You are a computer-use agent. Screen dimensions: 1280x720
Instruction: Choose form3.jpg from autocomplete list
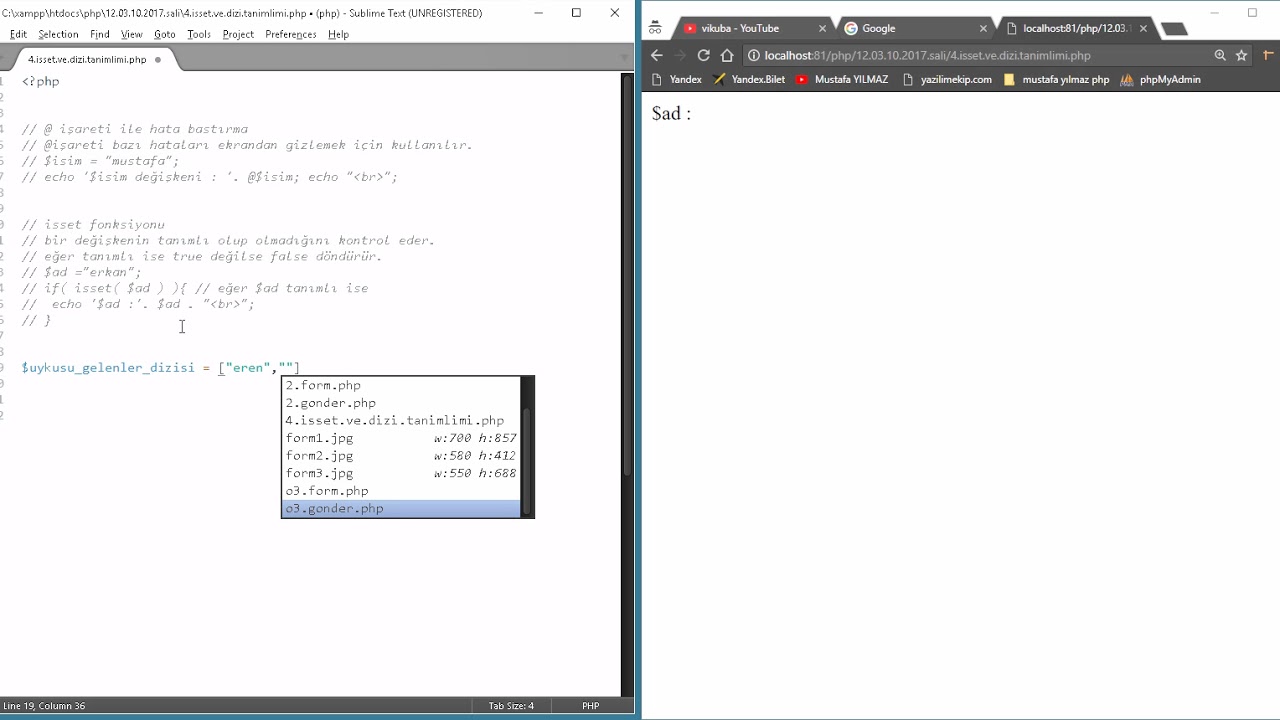[x=400, y=473]
